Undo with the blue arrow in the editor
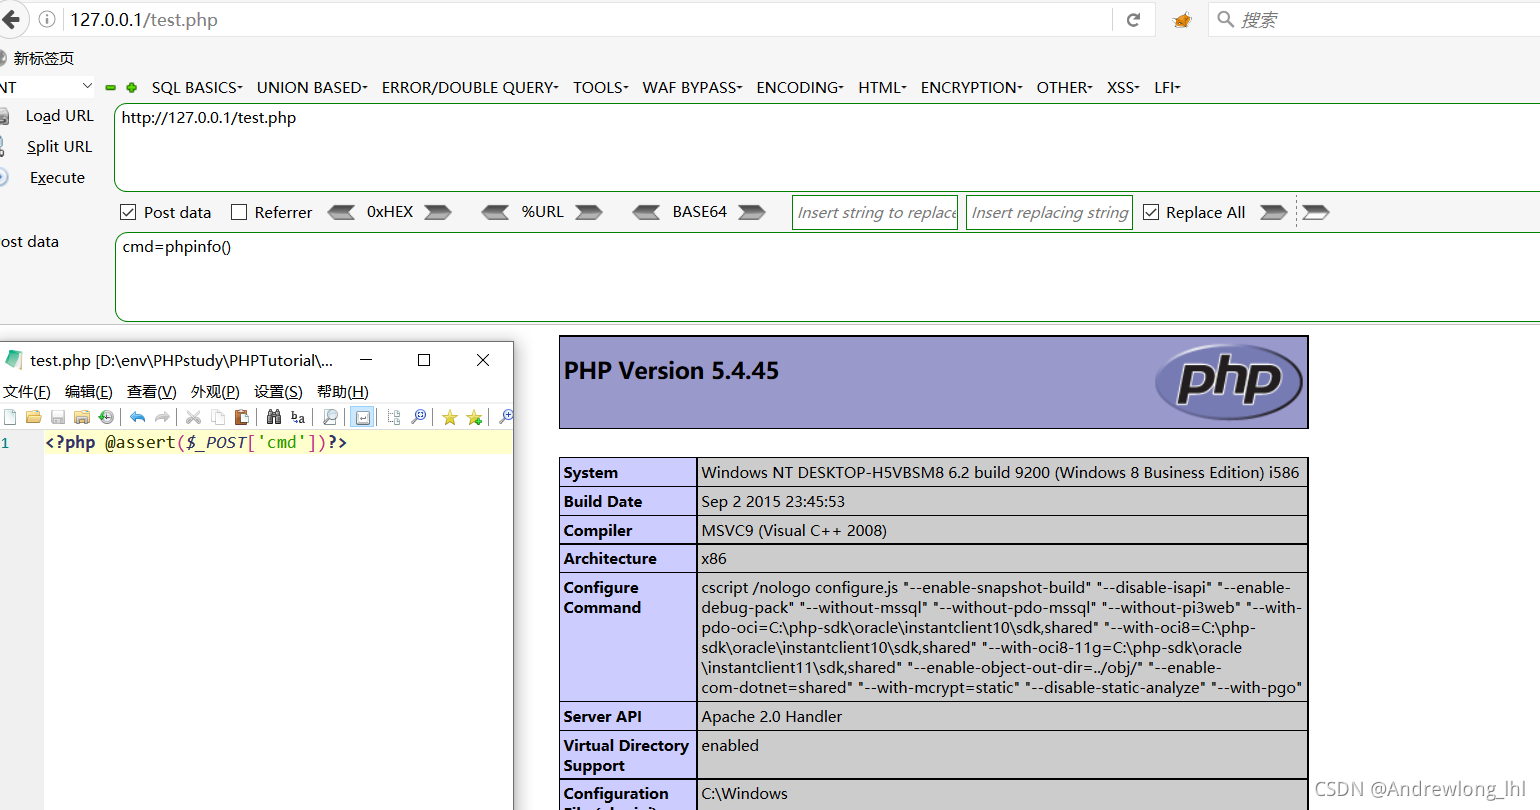 pyautogui.click(x=137, y=417)
